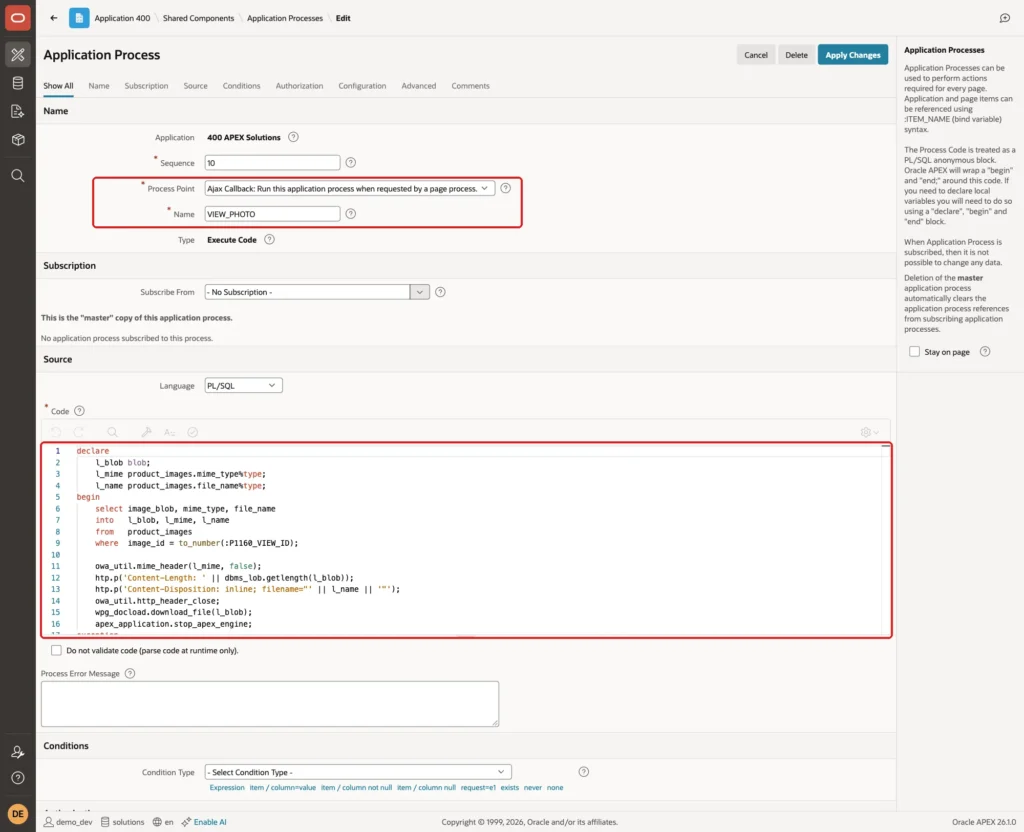Open the Gallery cube icon
Image resolution: width=1024 pixels, height=832 pixels.
(18, 139)
